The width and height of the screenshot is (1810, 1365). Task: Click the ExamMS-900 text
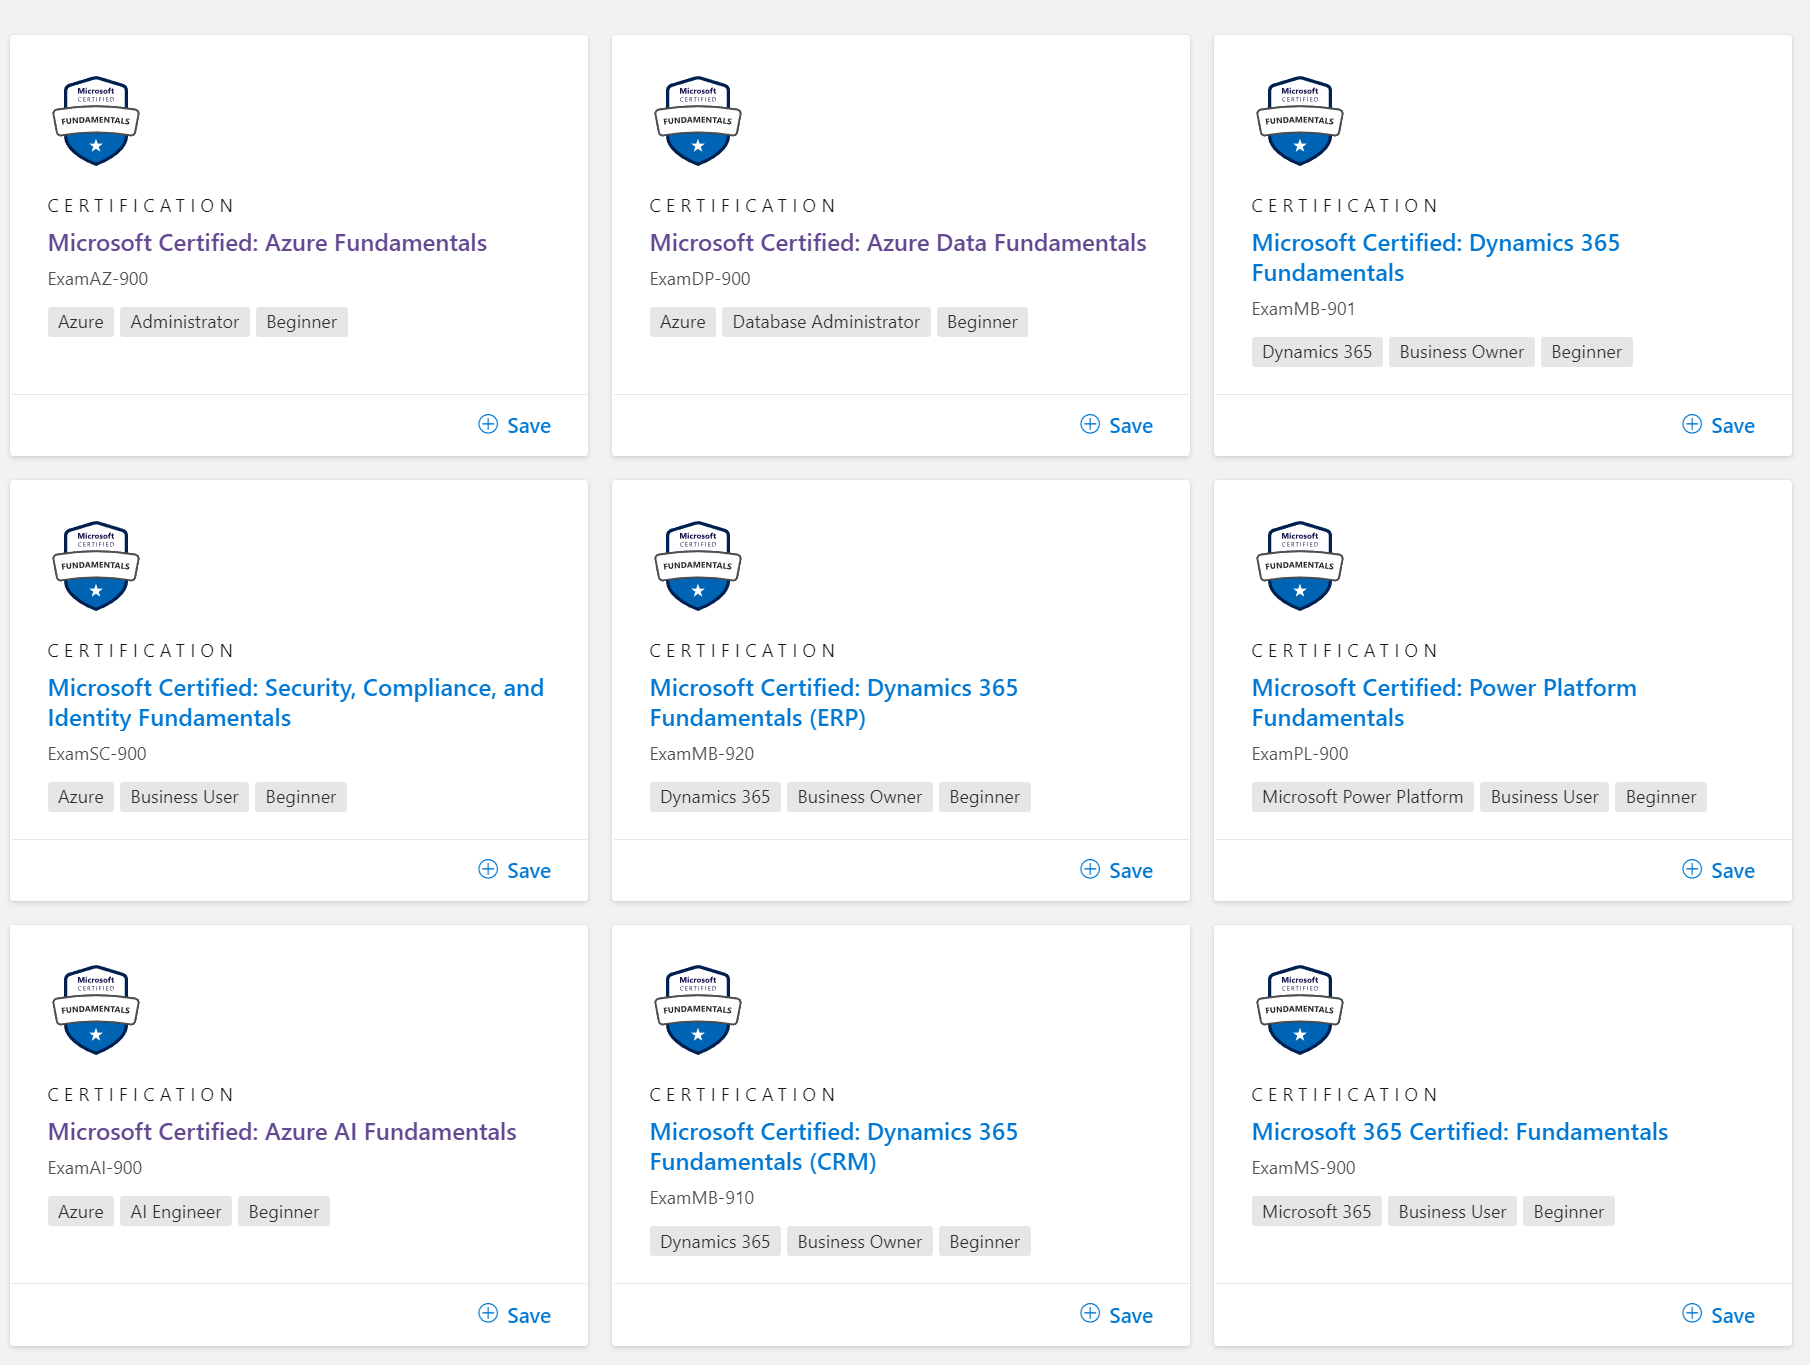point(1304,1168)
